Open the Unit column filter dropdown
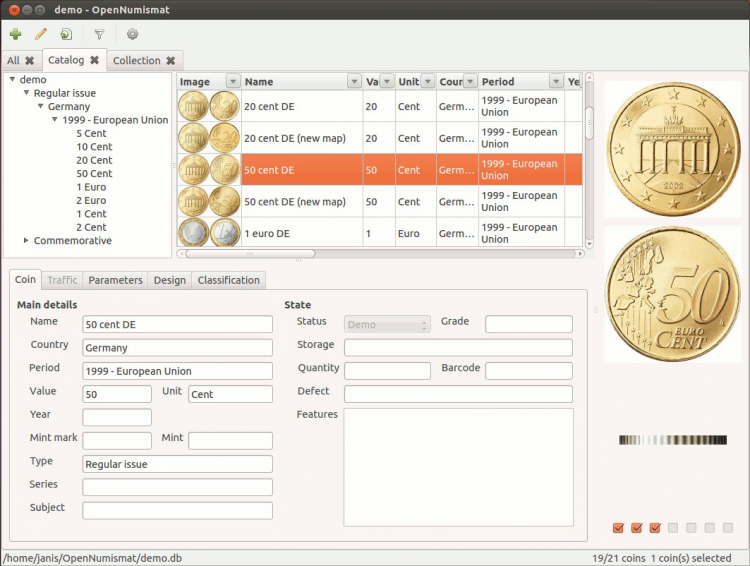This screenshot has width=750, height=566. pyautogui.click(x=428, y=82)
